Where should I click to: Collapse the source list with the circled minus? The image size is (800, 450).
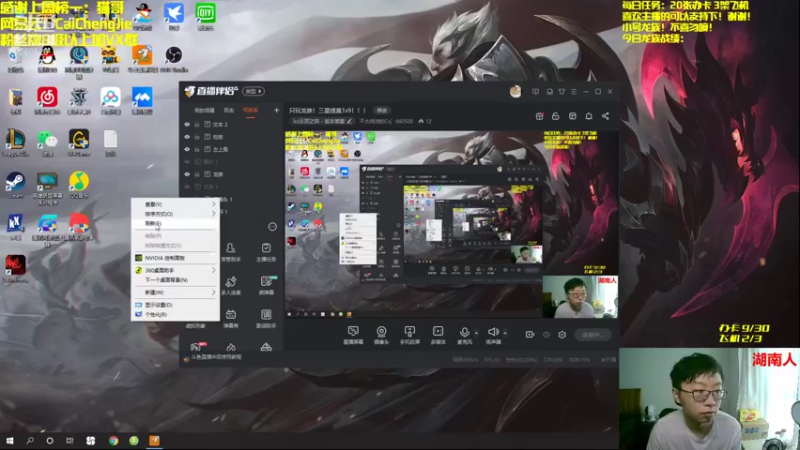click(x=272, y=227)
